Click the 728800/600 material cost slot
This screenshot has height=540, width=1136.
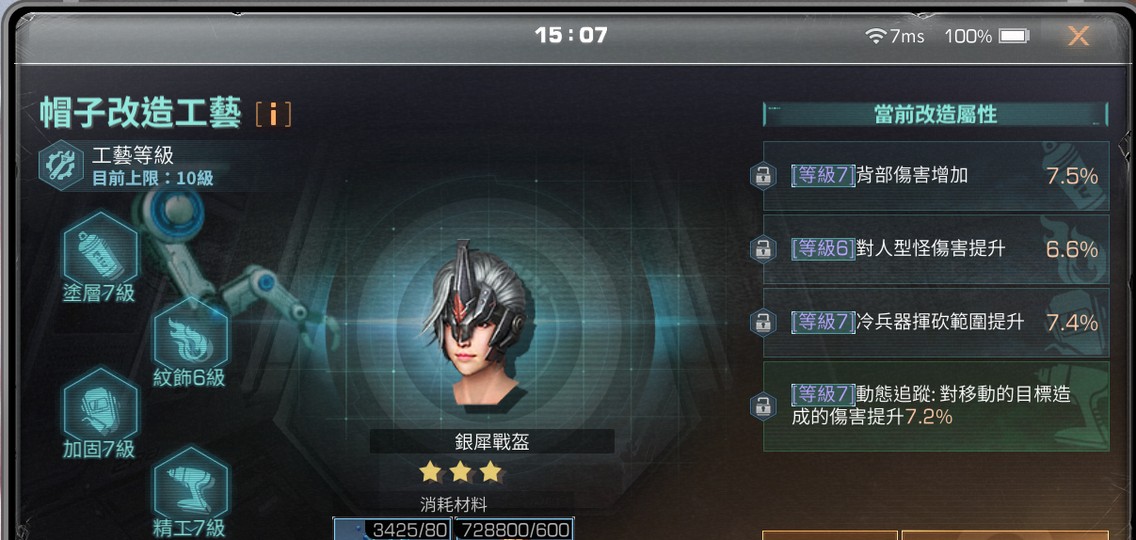(514, 528)
